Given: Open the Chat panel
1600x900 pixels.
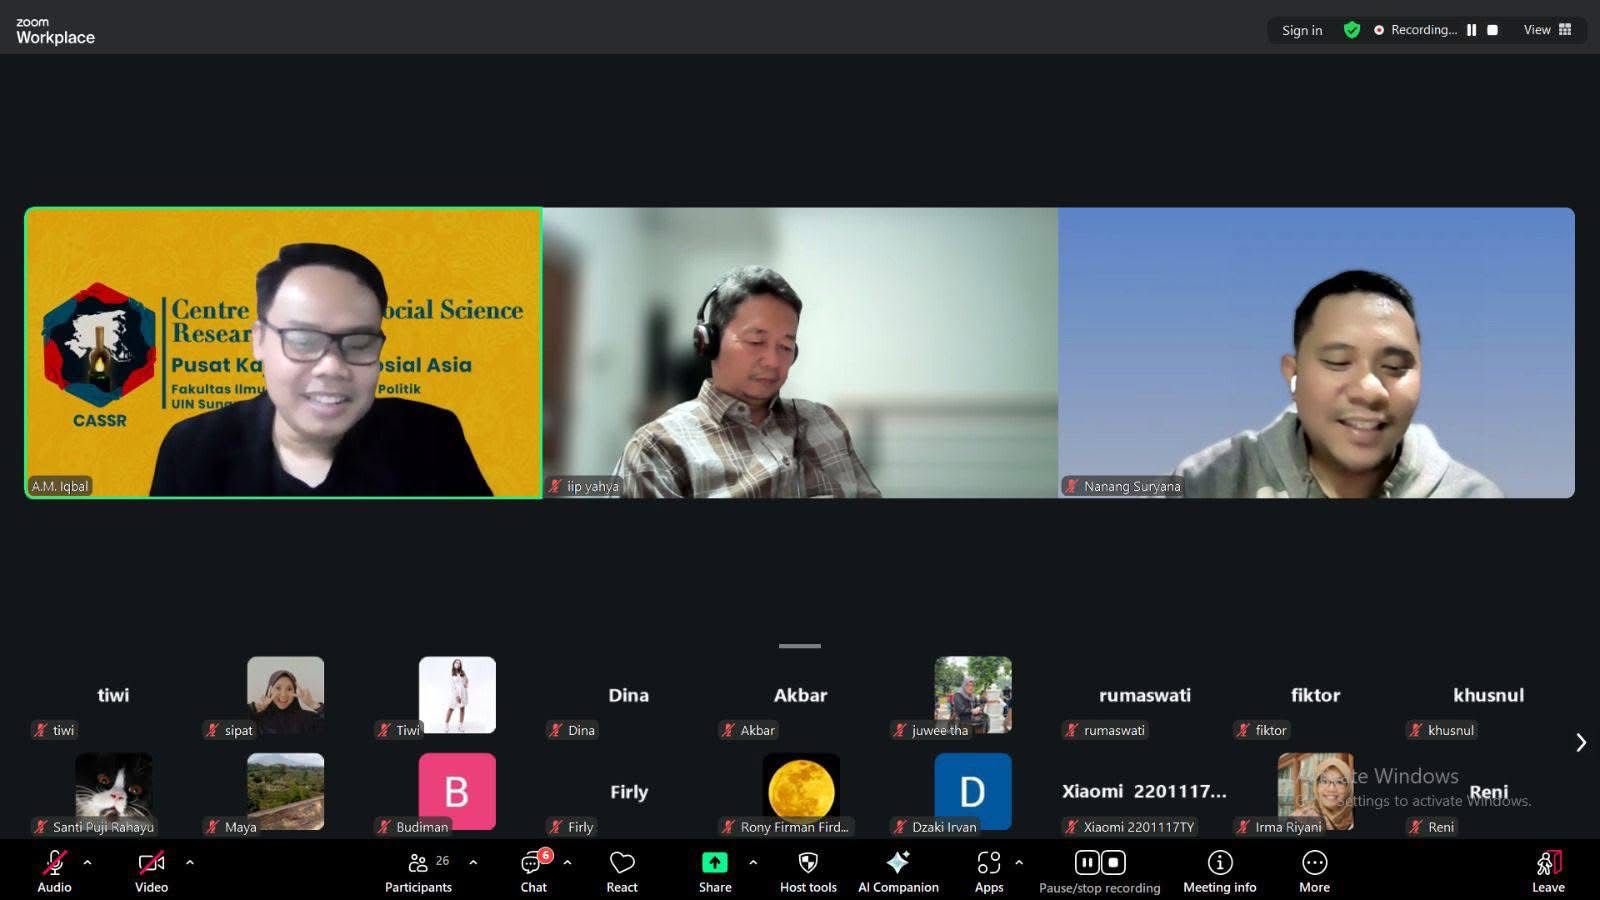Looking at the screenshot, I should pos(533,870).
